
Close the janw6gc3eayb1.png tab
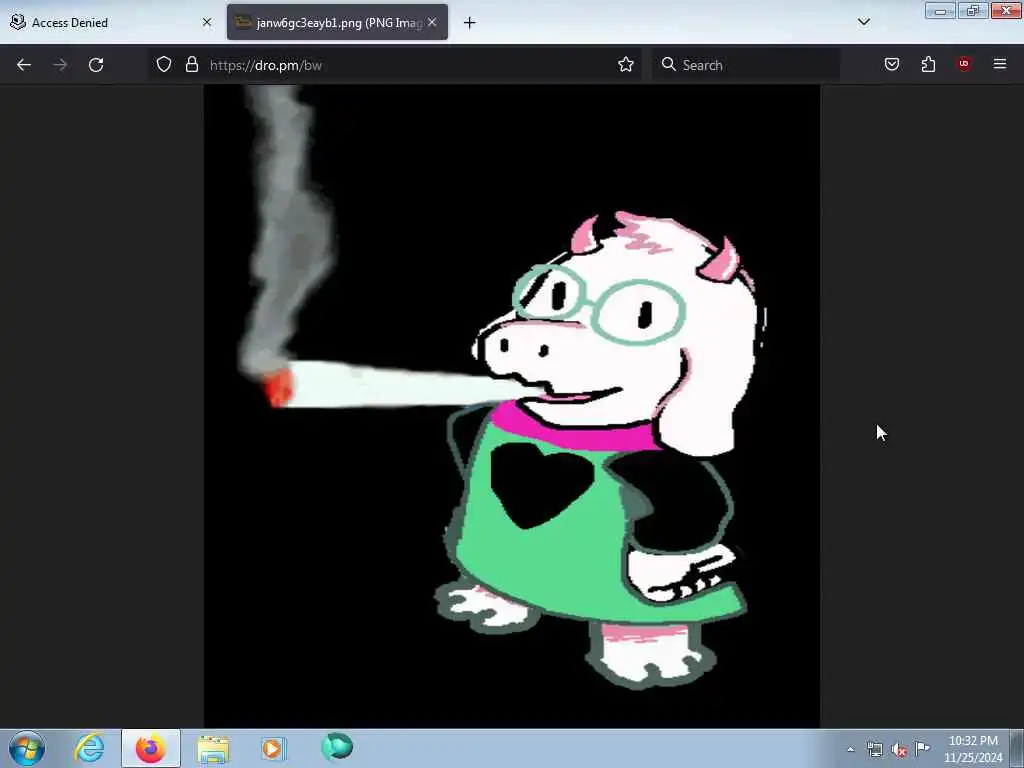tap(432, 22)
